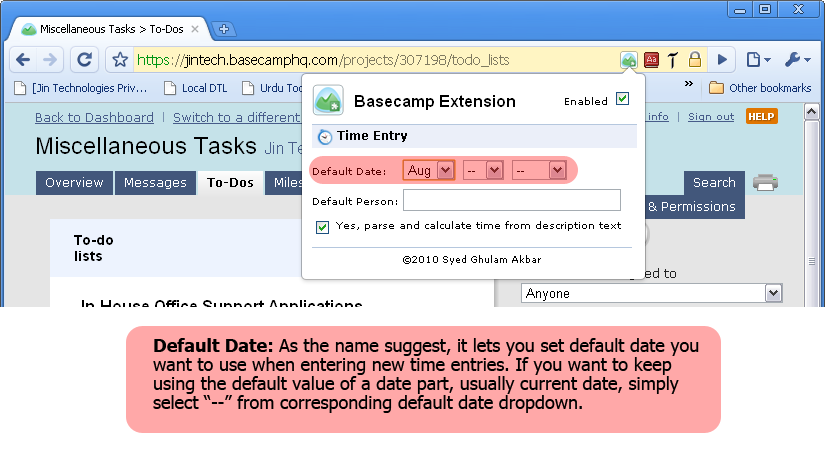Toggle the Enabled checkbox in the popup

622,99
